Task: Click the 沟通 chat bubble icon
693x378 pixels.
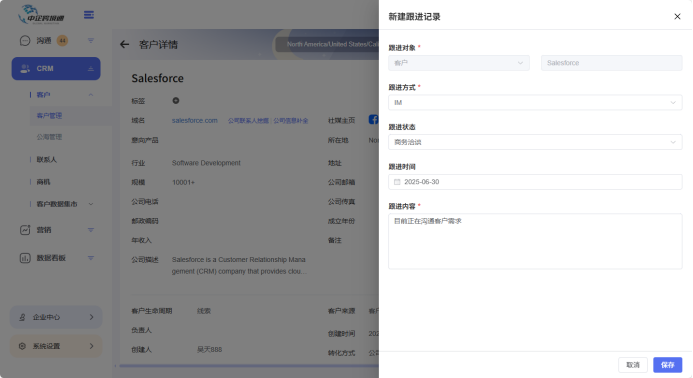Action: tap(25, 41)
